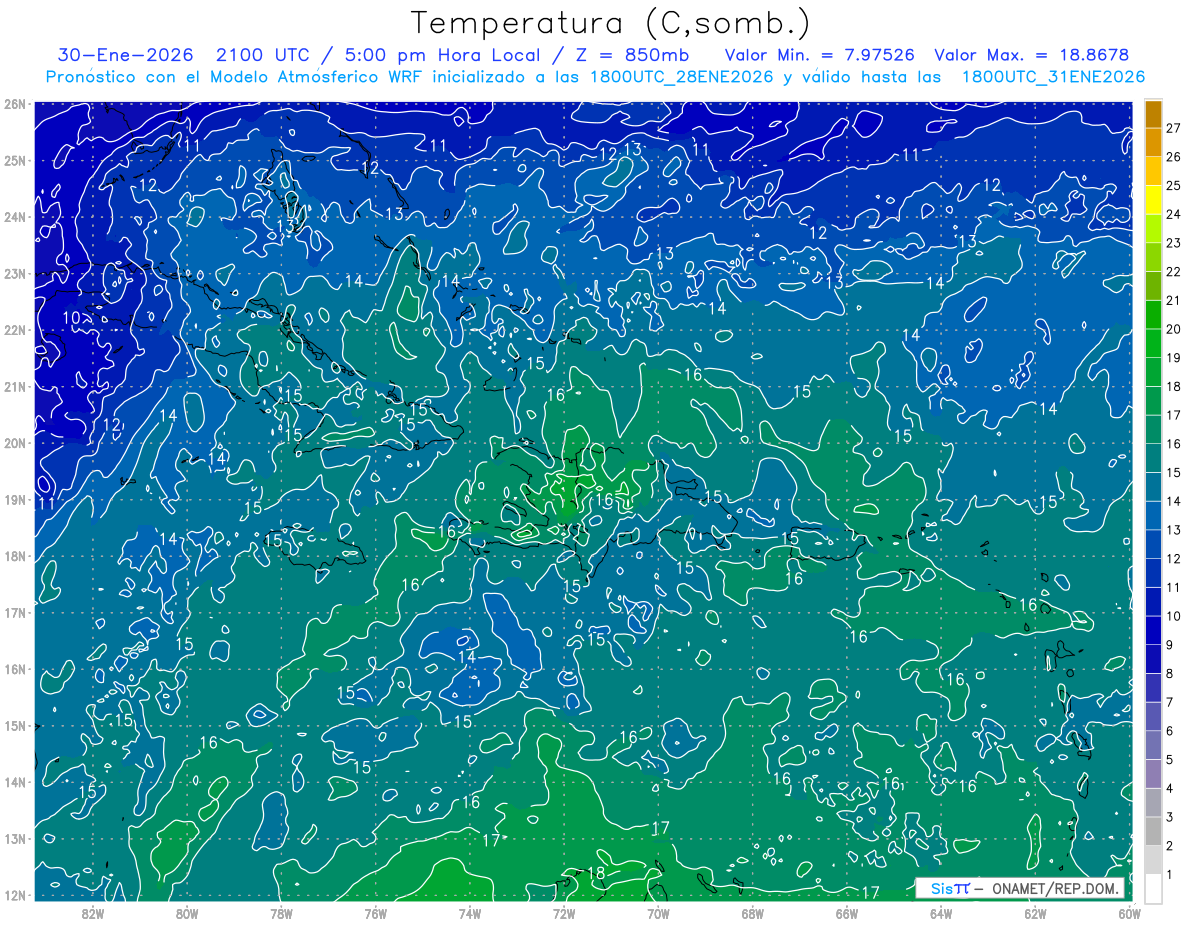Screen dimensions: 1200x927
Task: Click the '1800UTC_31ENE2026' valid-until time text
Action: (x=1053, y=77)
